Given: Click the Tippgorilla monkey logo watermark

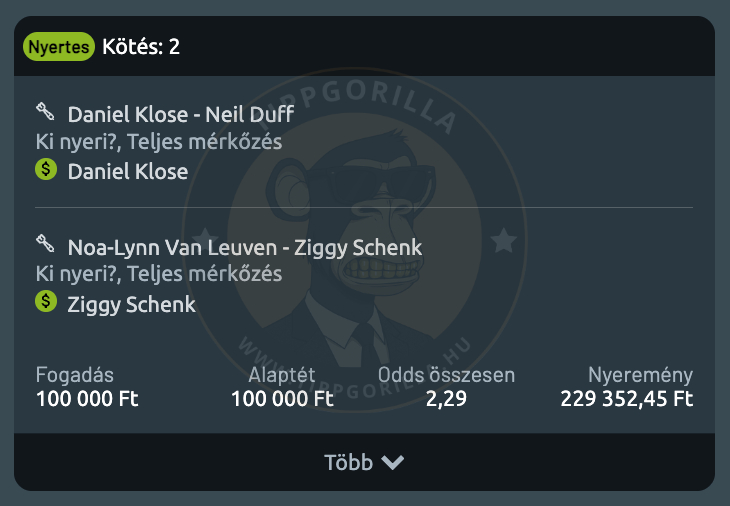Looking at the screenshot, I should click(355, 240).
